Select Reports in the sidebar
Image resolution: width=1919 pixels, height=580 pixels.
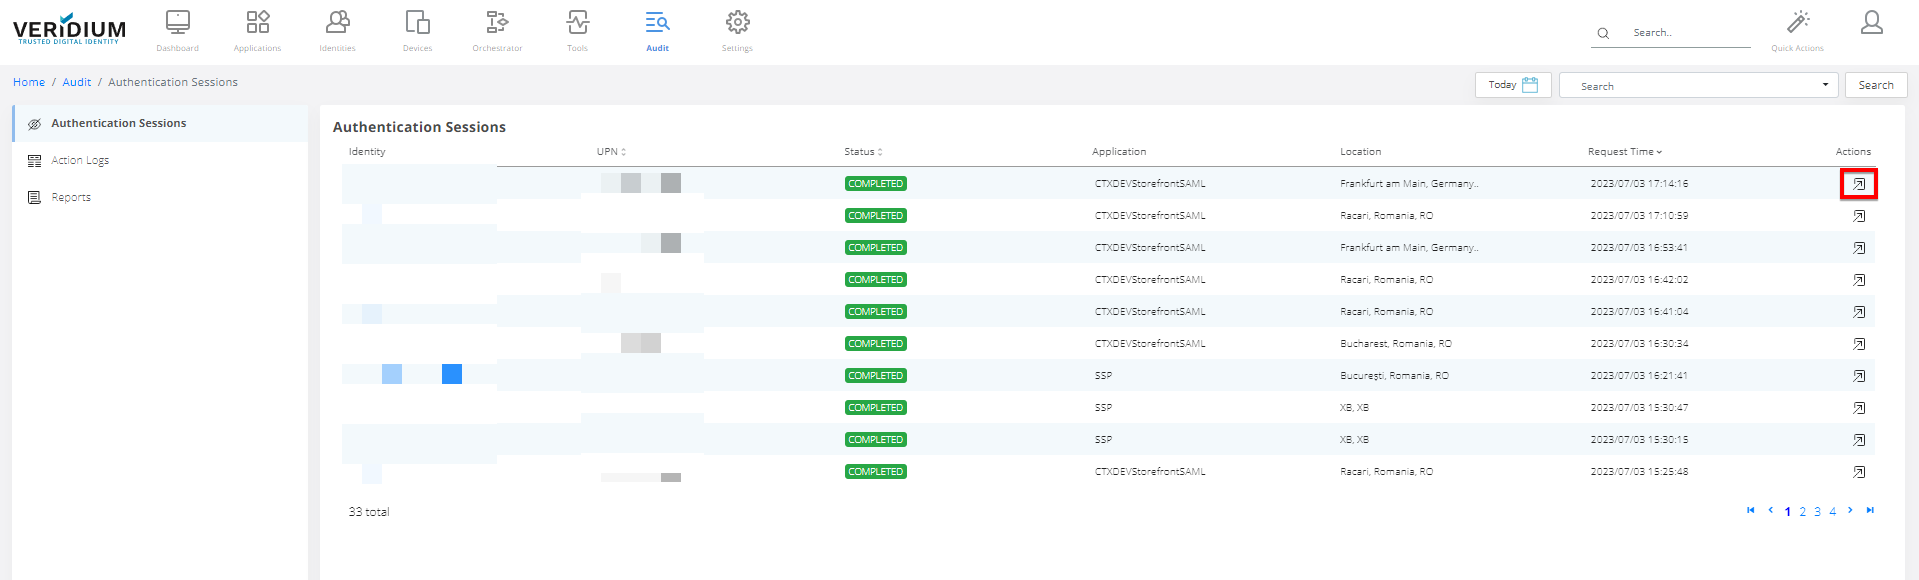click(71, 197)
